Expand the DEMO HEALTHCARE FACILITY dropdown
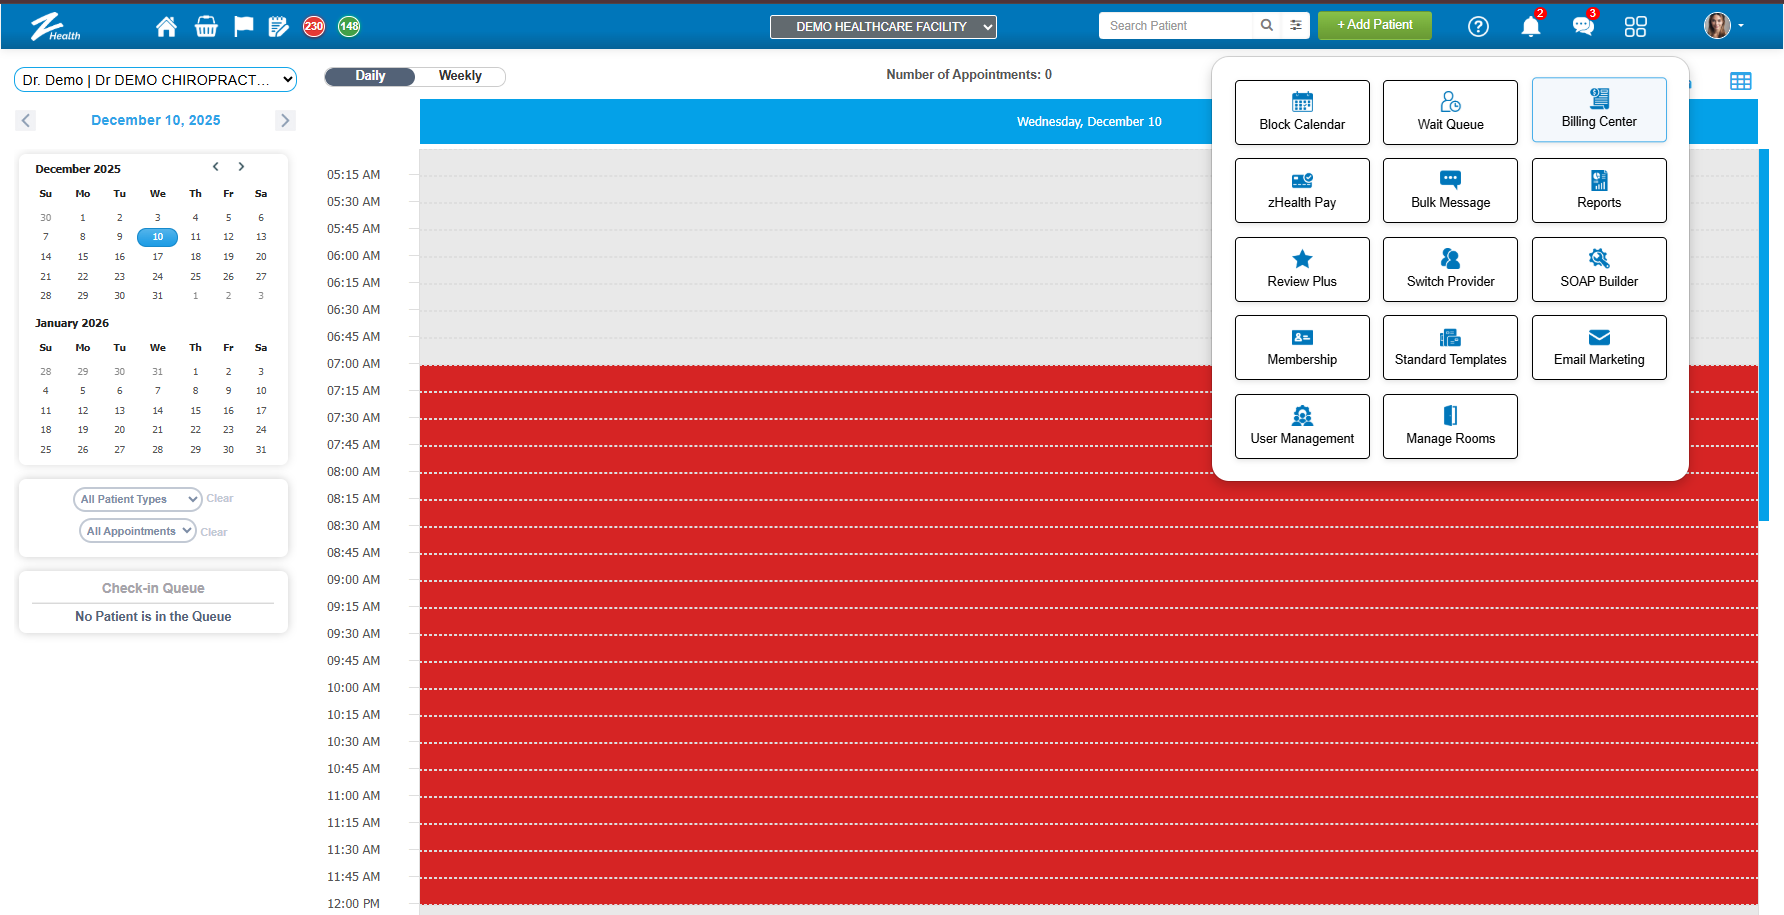This screenshot has height=915, width=1784. point(883,27)
